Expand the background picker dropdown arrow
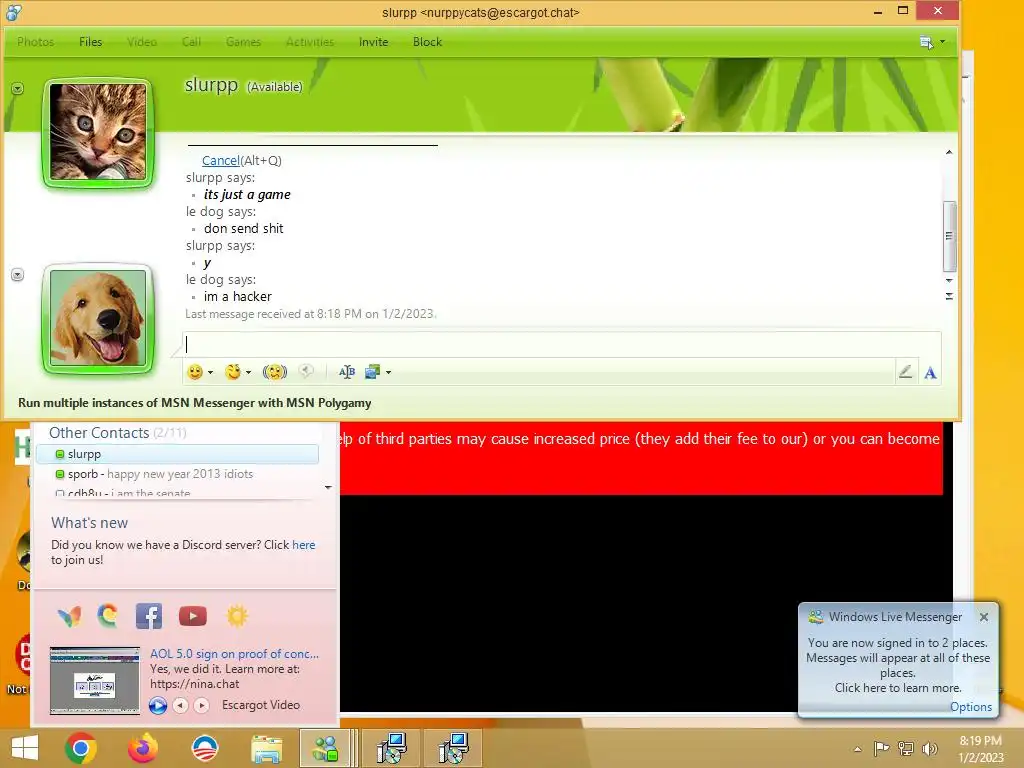This screenshot has height=768, width=1024. point(389,373)
